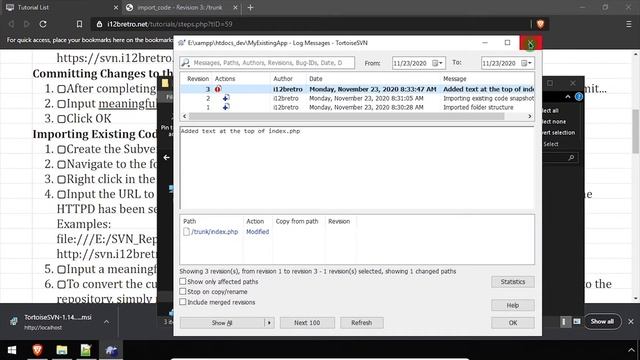Screen dimensions: 640x360
Task: Toggle Show only affected paths checkbox
Action: 182,281
